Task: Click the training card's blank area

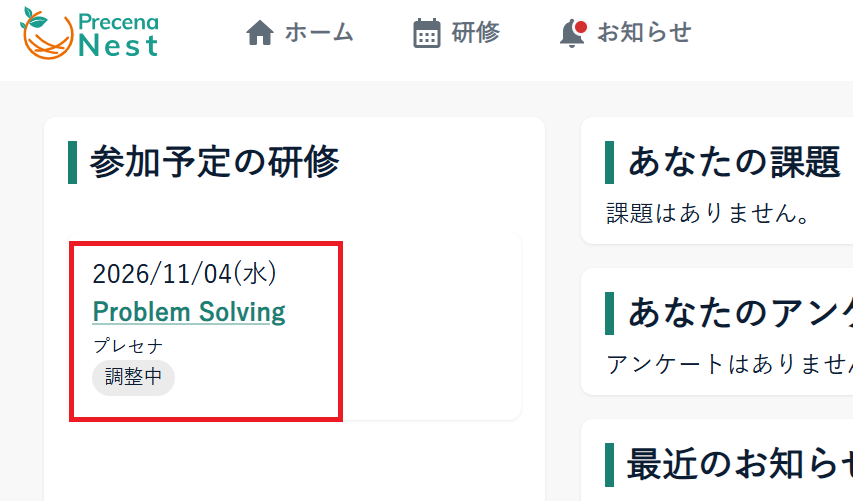Action: [x=432, y=326]
